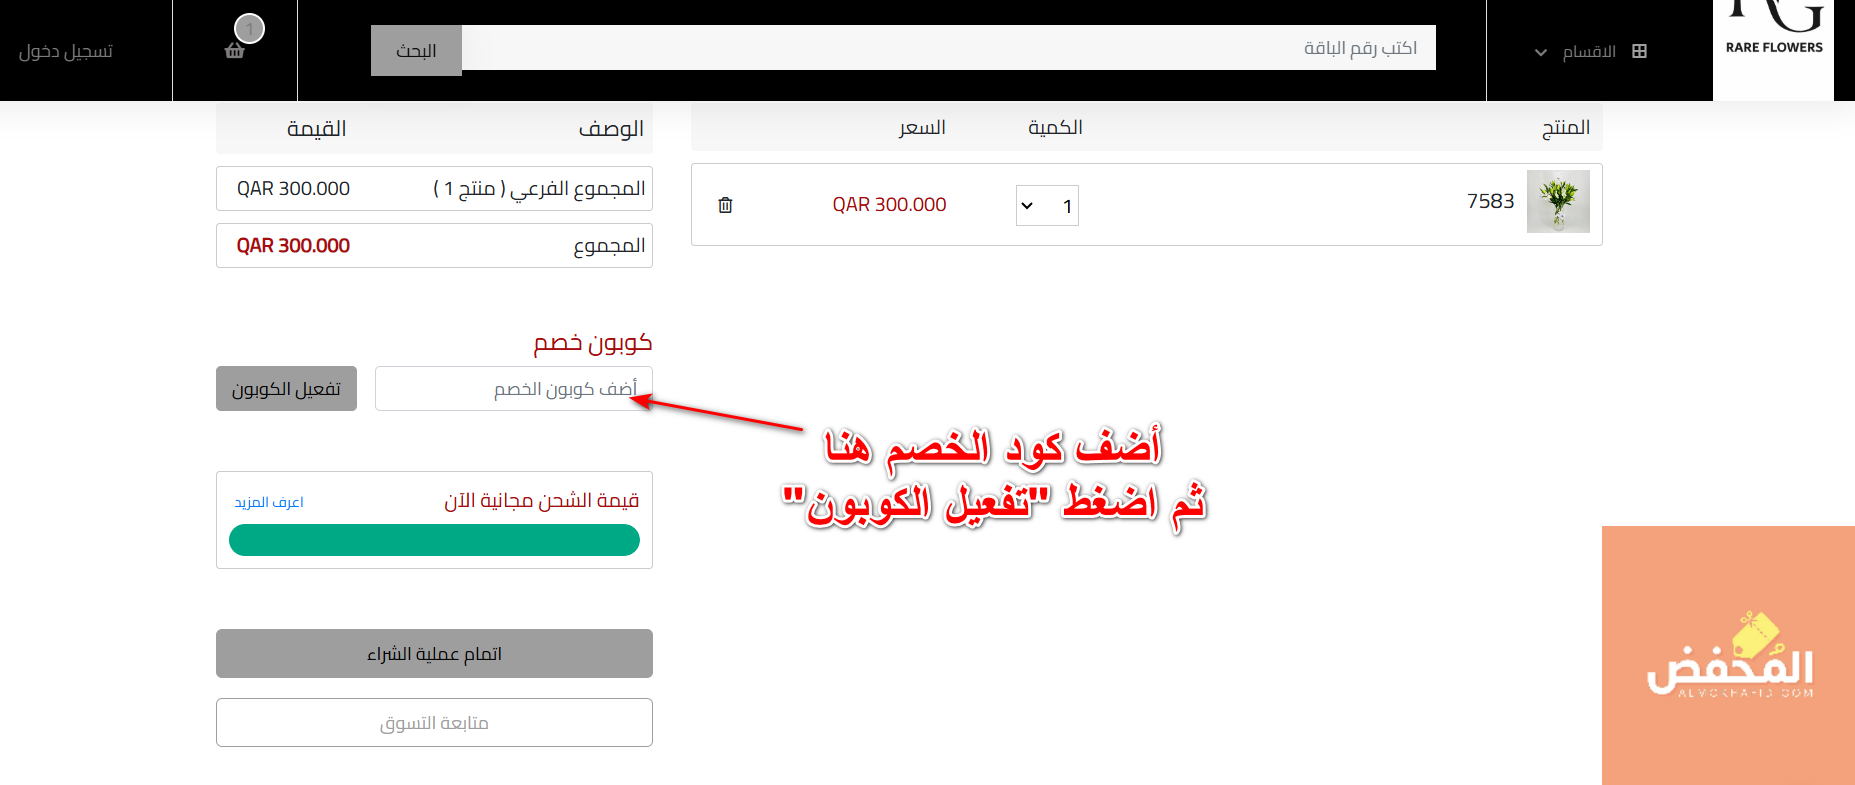1855x785 pixels.
Task: Click the product name 7583
Action: point(1490,202)
